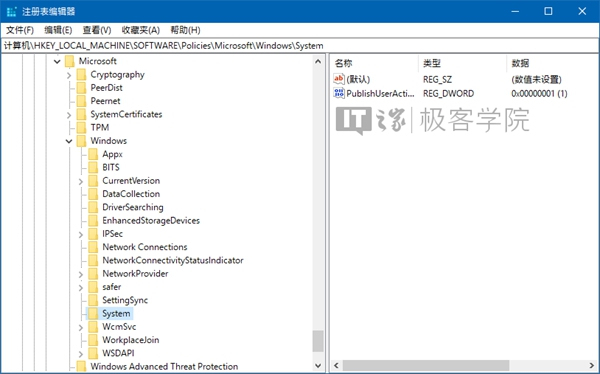Image resolution: width=600 pixels, height=374 pixels.
Task: Click the string value icon for (默认)
Action: [339, 79]
